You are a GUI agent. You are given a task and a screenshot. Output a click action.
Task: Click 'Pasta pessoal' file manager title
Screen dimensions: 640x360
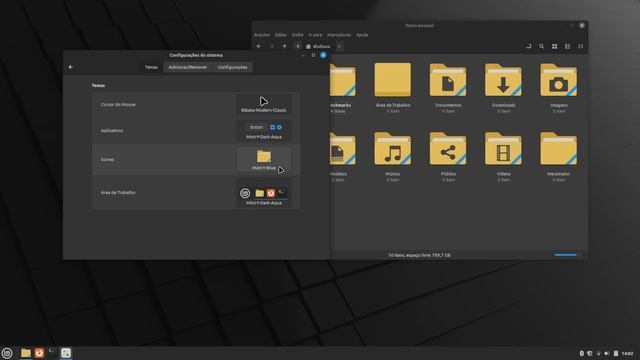pyautogui.click(x=419, y=26)
